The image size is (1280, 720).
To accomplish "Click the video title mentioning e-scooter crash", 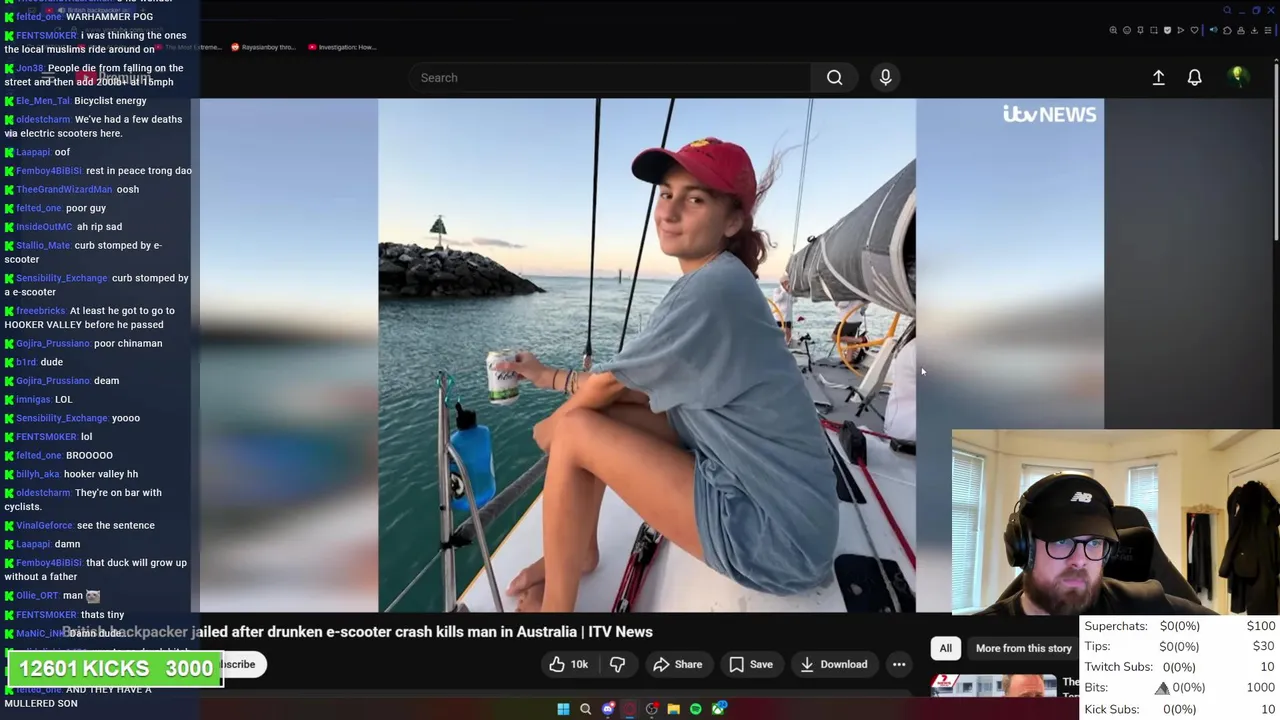I will pyautogui.click(x=357, y=632).
